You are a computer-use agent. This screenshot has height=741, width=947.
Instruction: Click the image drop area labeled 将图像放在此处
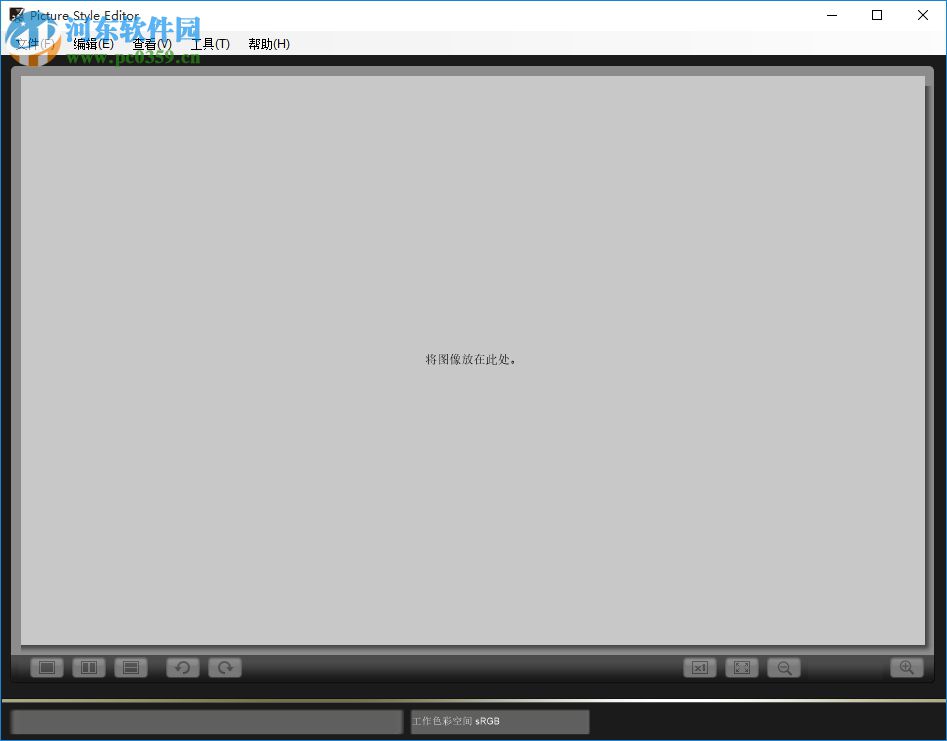click(470, 359)
